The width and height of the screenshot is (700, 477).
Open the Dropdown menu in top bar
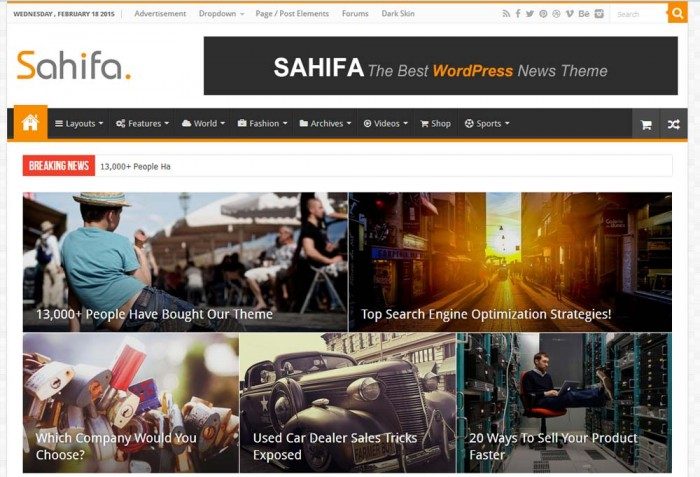221,14
